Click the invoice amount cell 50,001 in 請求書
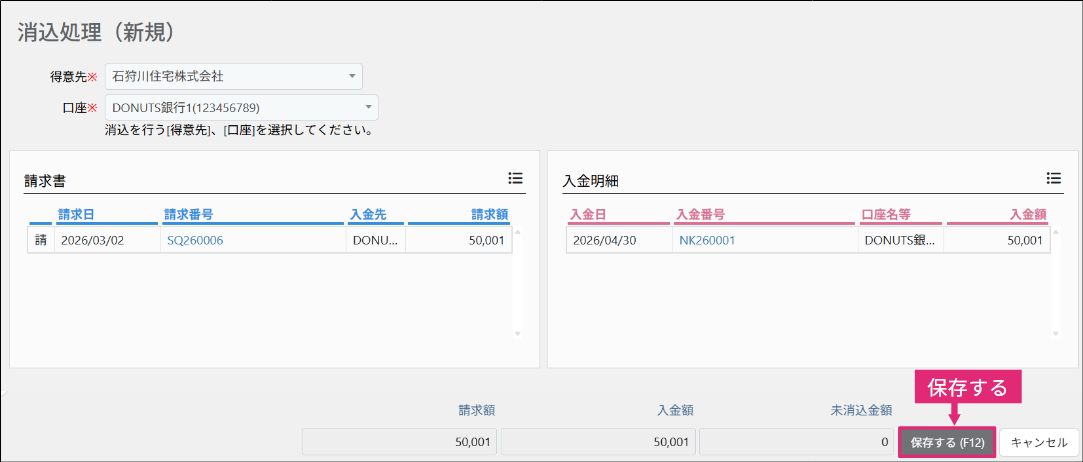1083x462 pixels. pyautogui.click(x=459, y=240)
